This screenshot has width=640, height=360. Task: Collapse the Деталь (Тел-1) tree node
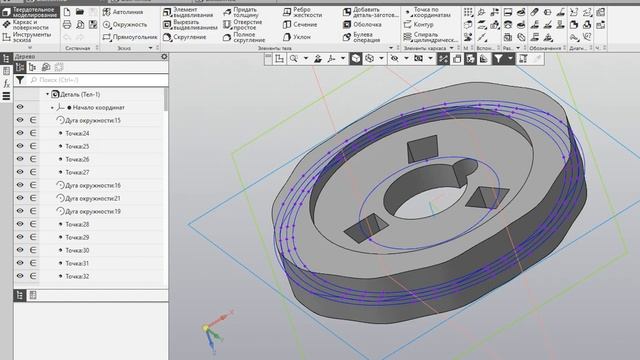point(47,94)
